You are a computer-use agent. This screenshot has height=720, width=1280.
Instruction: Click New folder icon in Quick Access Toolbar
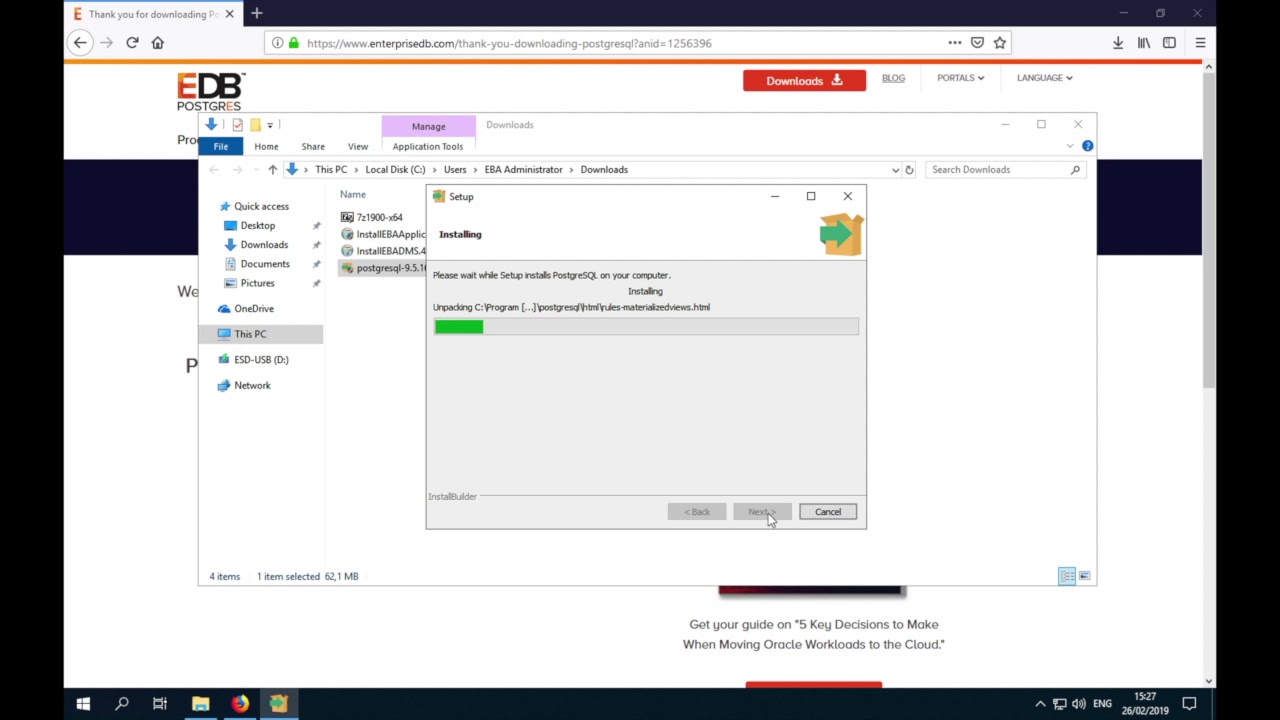(x=255, y=125)
